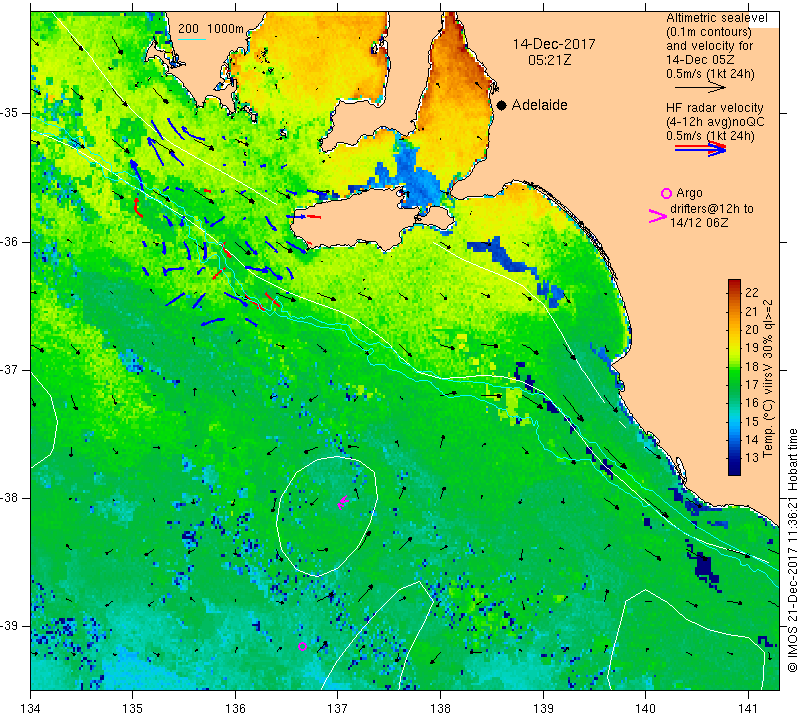The height and width of the screenshot is (720, 800).
Task: Click colorbar value 18
Action: [x=752, y=366]
